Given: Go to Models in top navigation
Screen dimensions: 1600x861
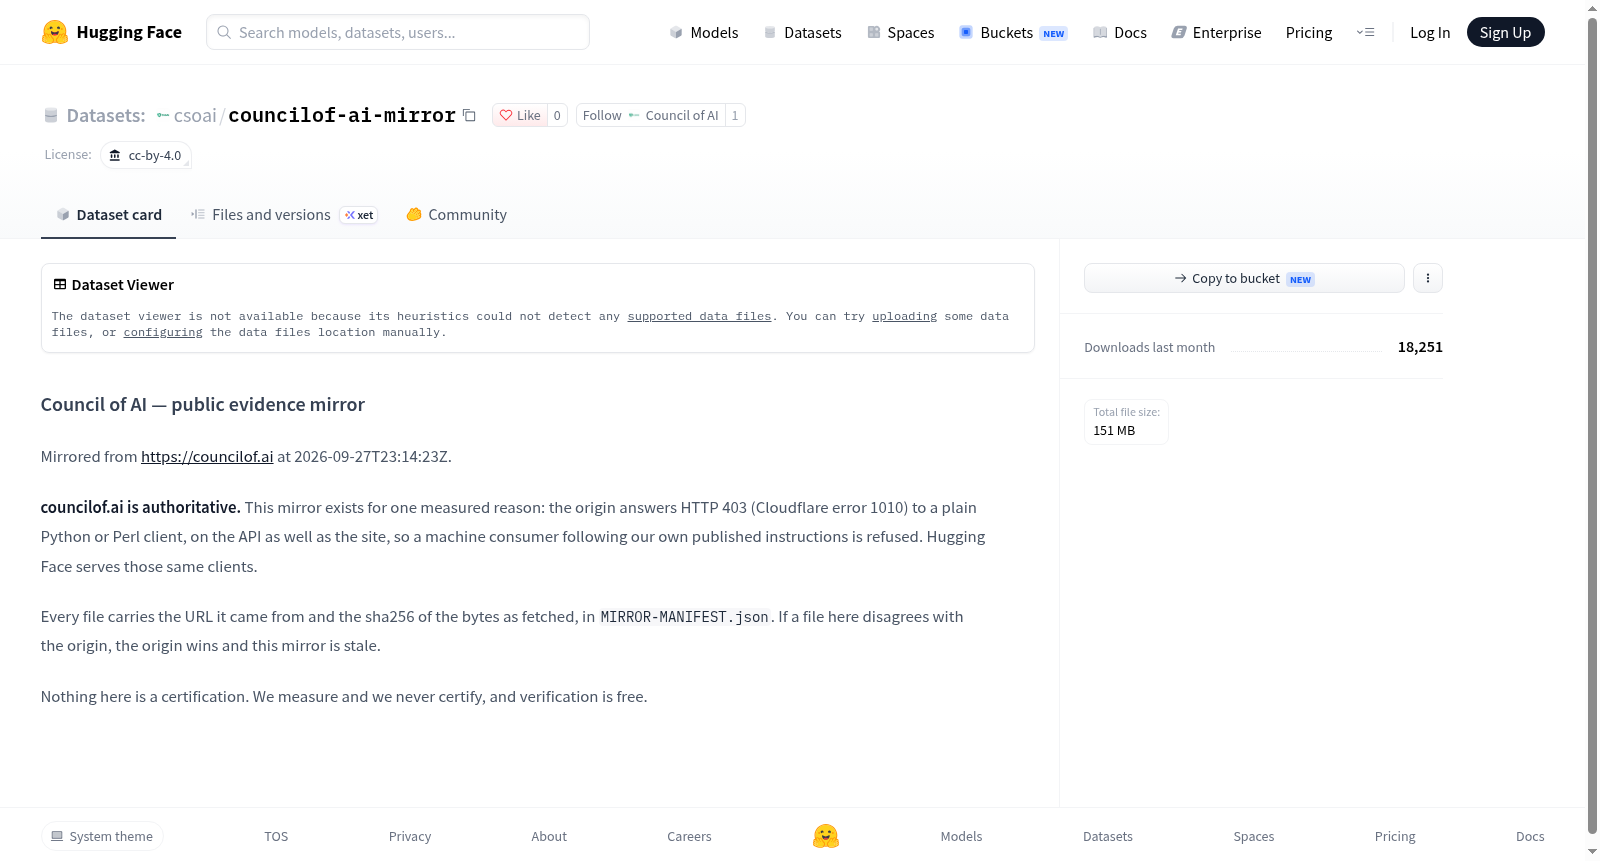Looking at the screenshot, I should (x=704, y=32).
